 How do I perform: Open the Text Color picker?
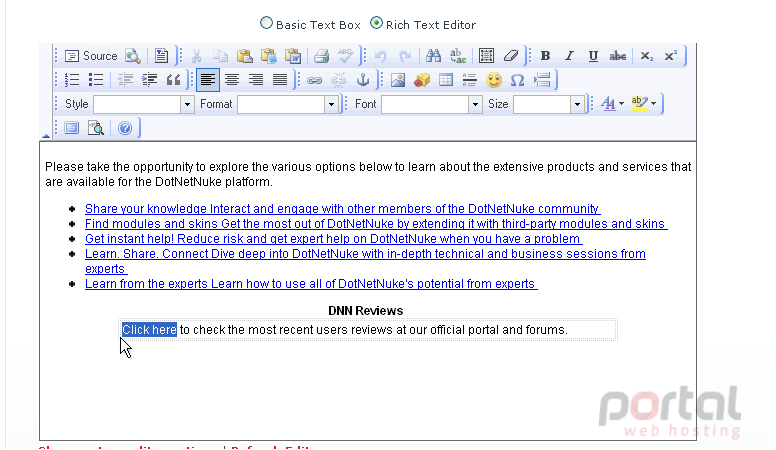tap(612, 103)
